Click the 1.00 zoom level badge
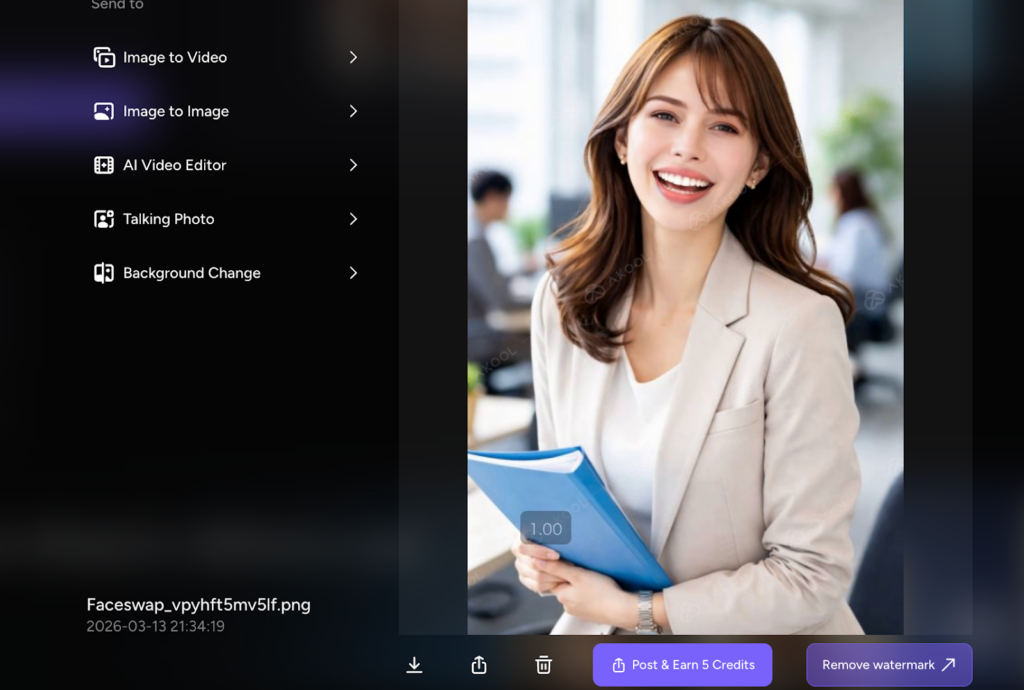The height and width of the screenshot is (690, 1024). click(546, 529)
